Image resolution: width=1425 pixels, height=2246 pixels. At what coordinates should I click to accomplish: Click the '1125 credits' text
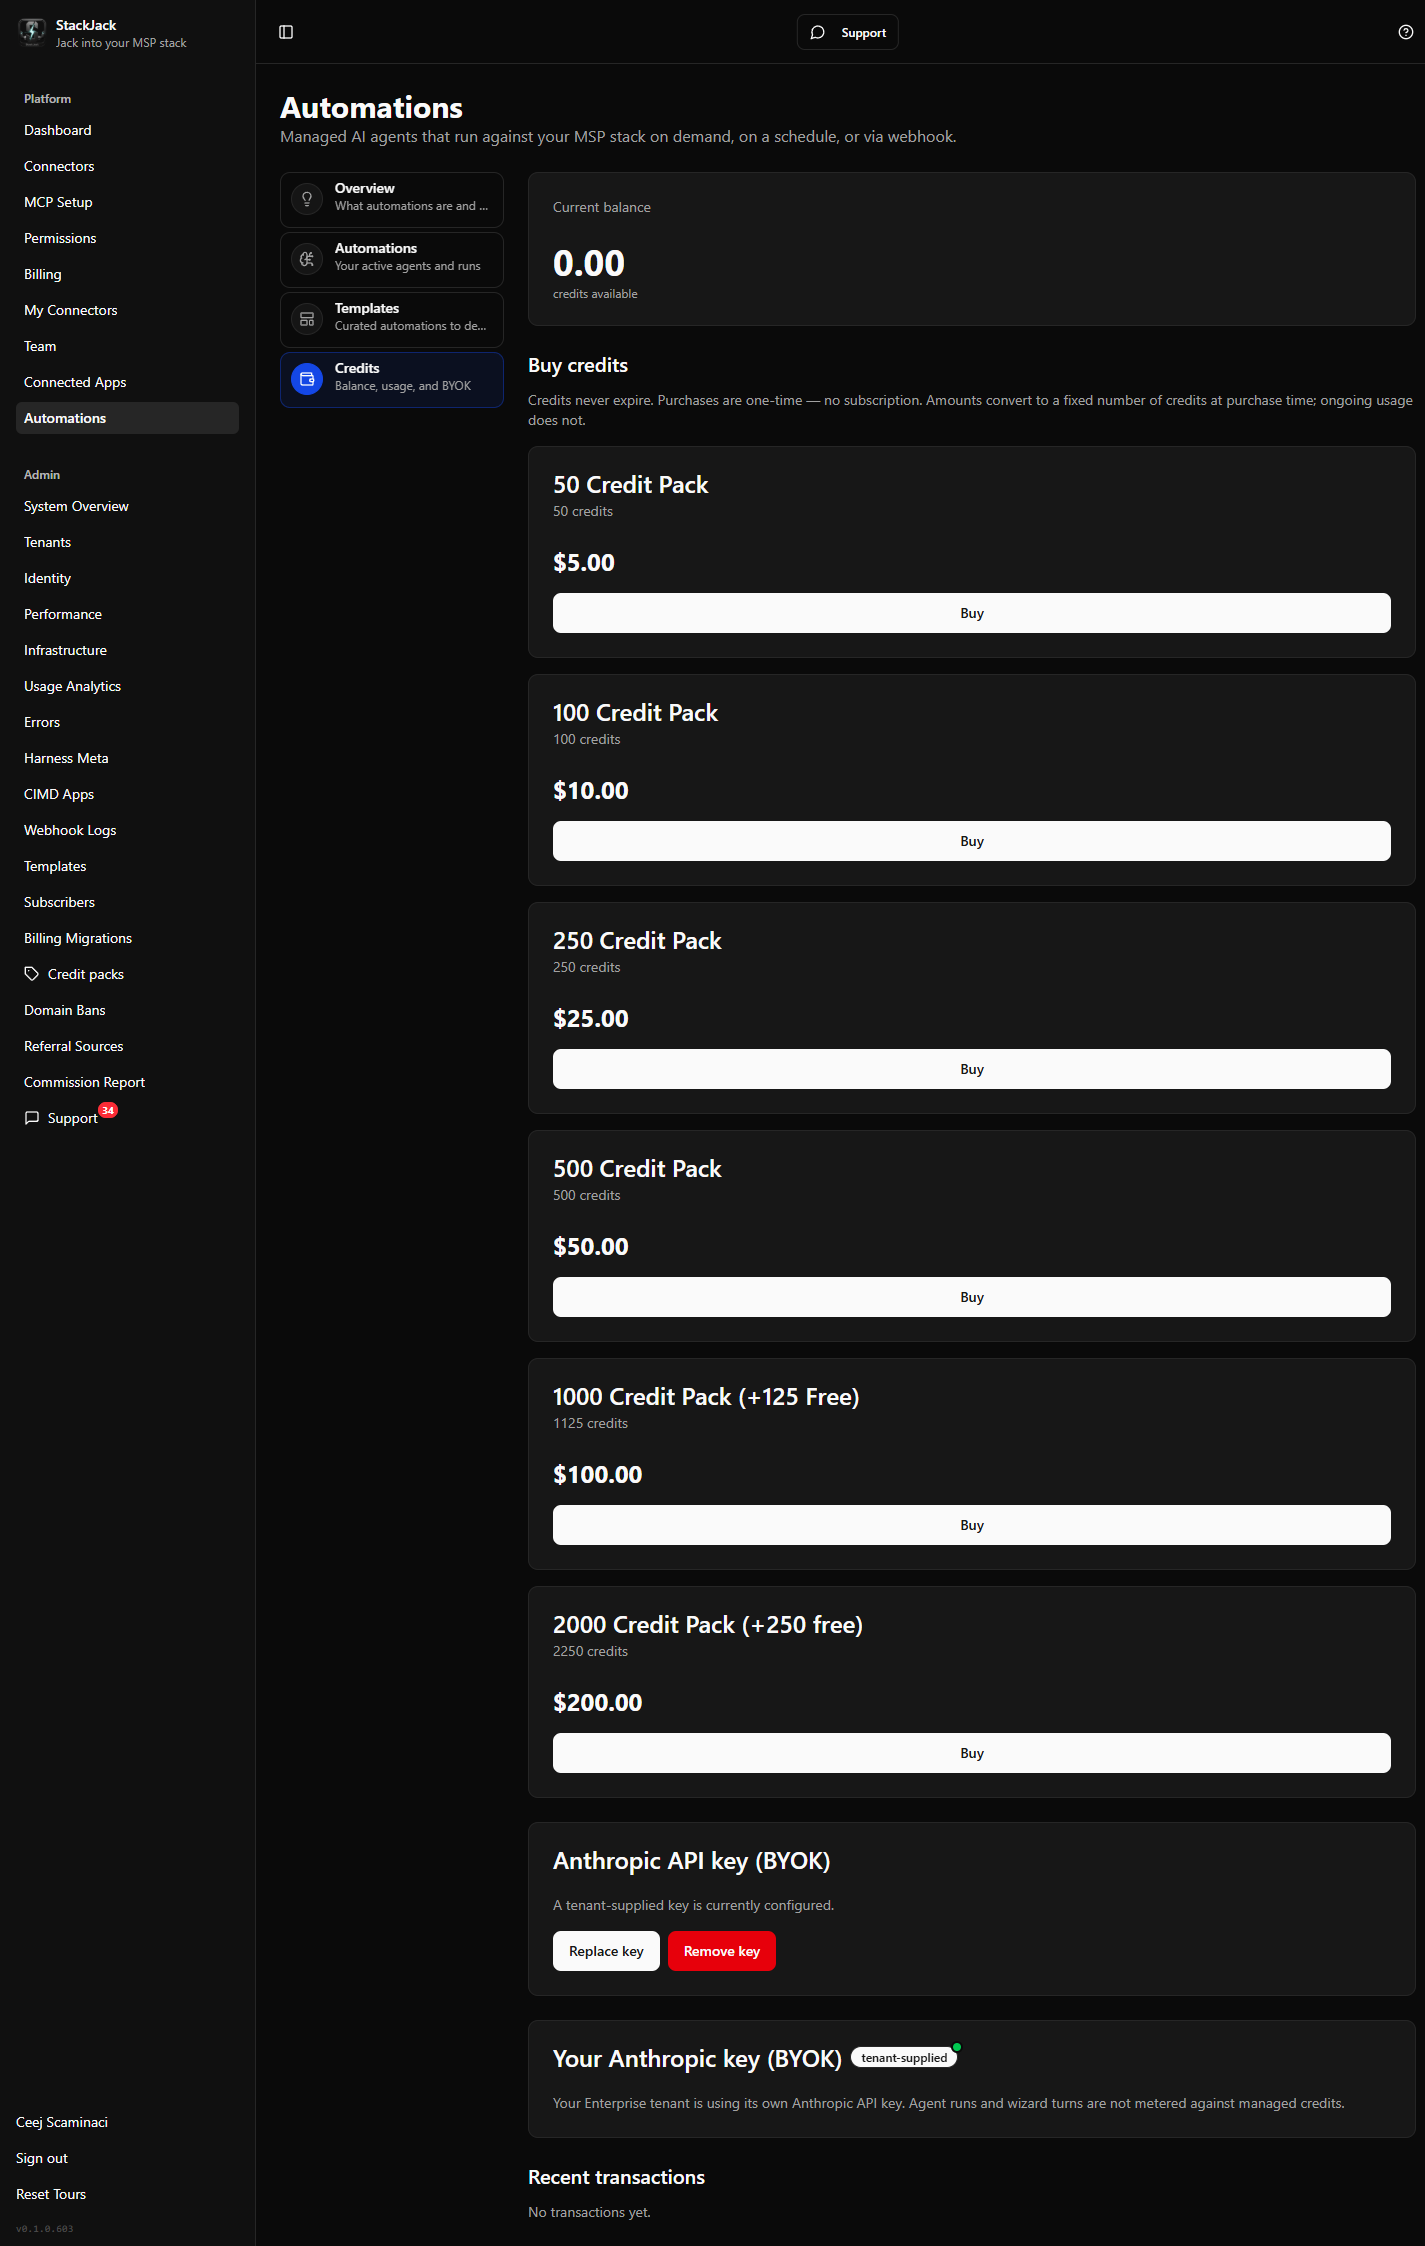tap(590, 1423)
